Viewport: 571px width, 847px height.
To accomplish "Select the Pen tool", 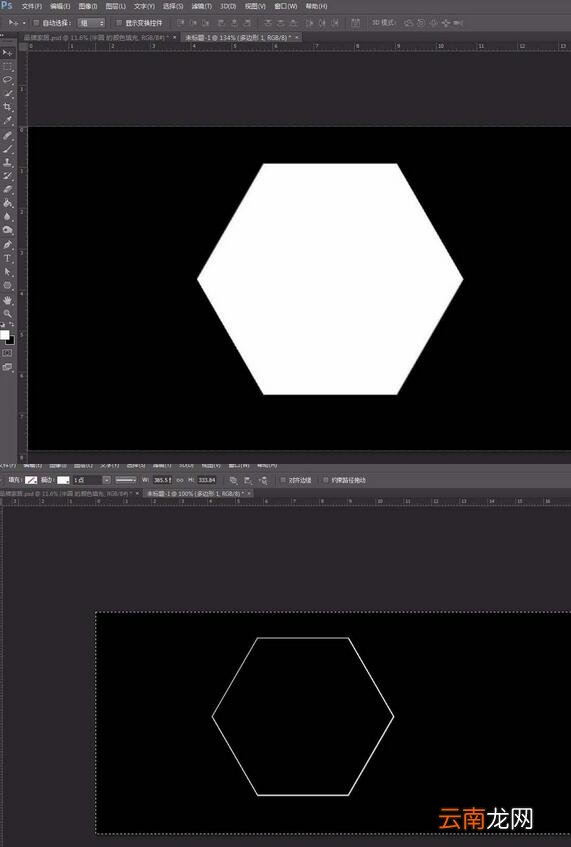I will pos(7,244).
